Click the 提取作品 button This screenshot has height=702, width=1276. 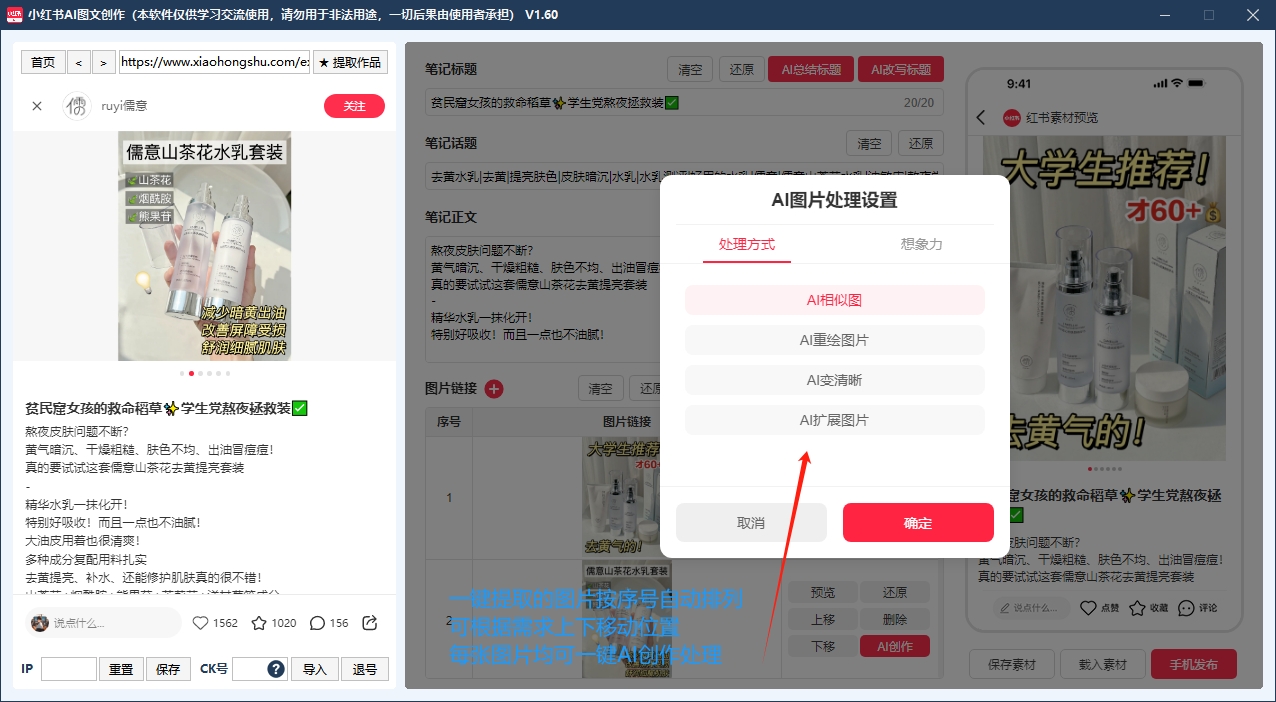(x=350, y=62)
